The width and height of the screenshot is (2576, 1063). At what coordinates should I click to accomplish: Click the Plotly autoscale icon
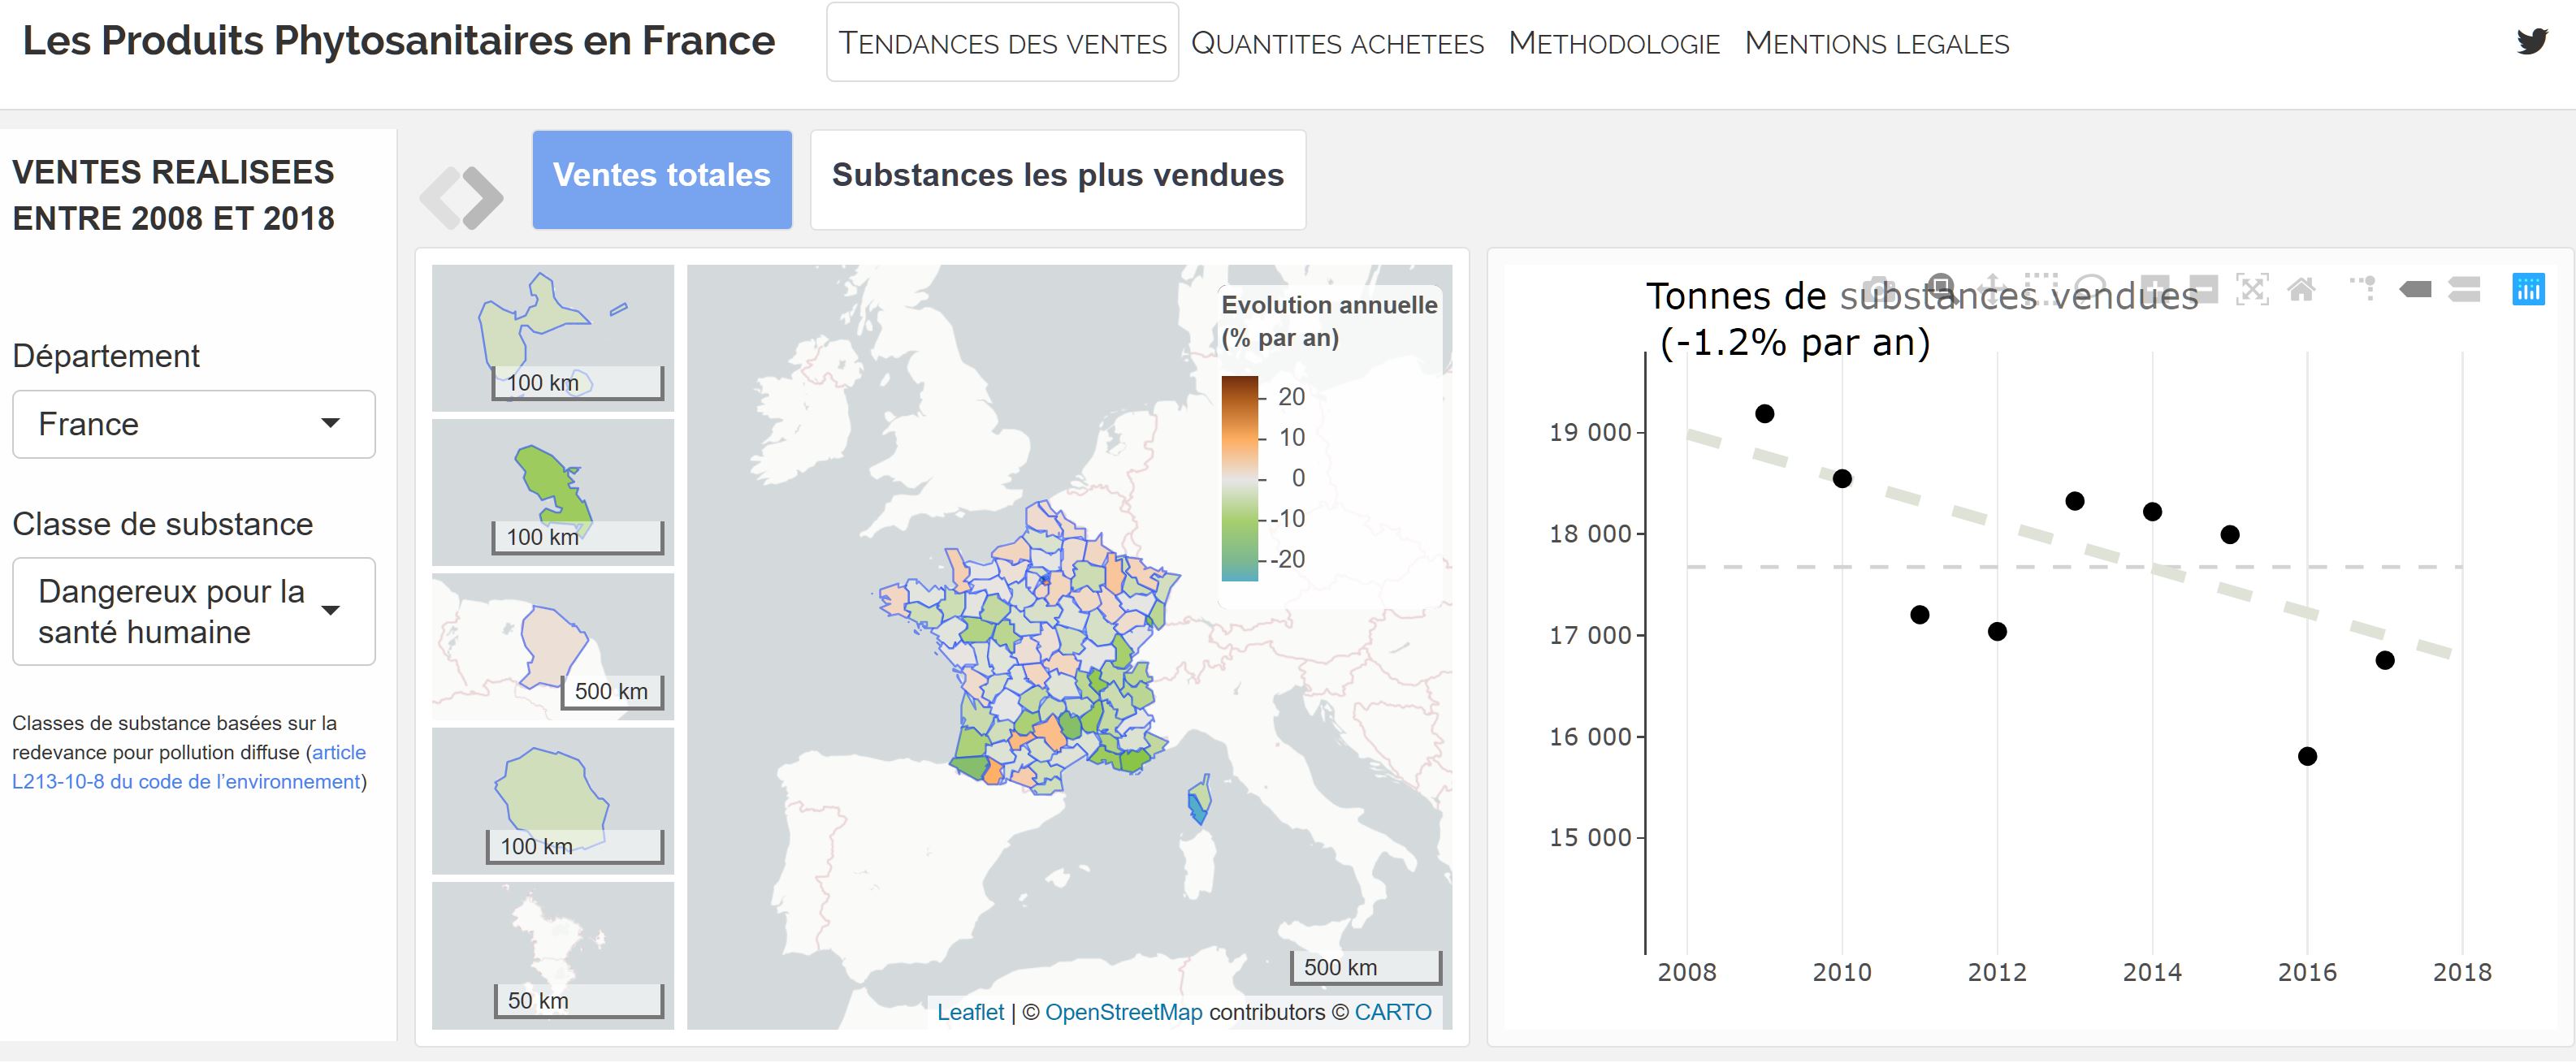click(x=2251, y=290)
